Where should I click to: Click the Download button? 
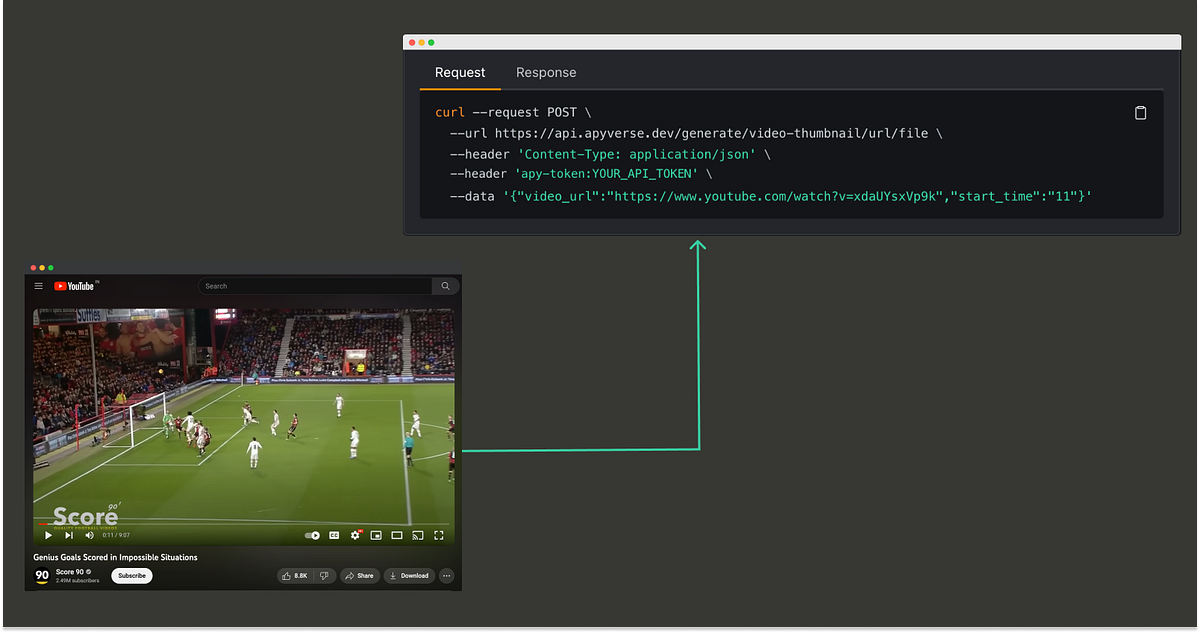pos(409,576)
